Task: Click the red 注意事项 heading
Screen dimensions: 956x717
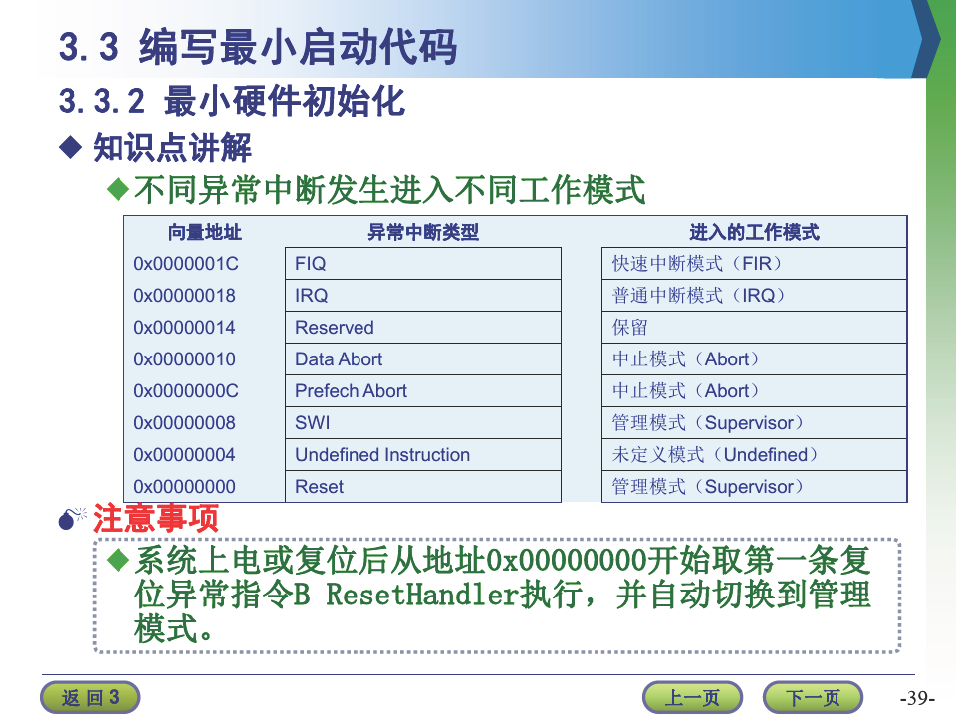Action: pos(155,519)
